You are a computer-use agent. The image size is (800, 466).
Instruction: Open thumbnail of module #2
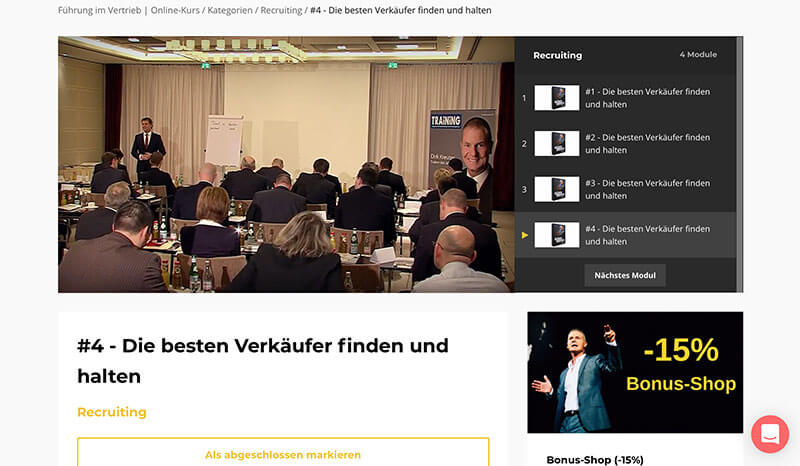coord(557,143)
